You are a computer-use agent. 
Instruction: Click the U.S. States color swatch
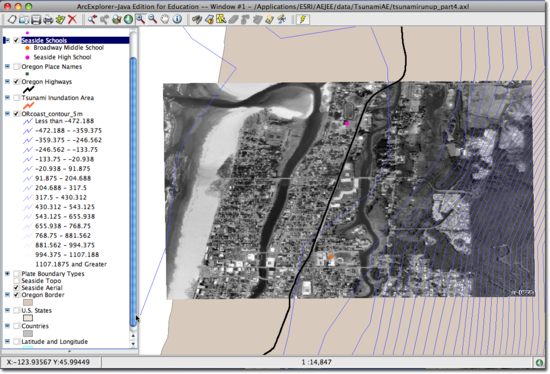click(28, 318)
